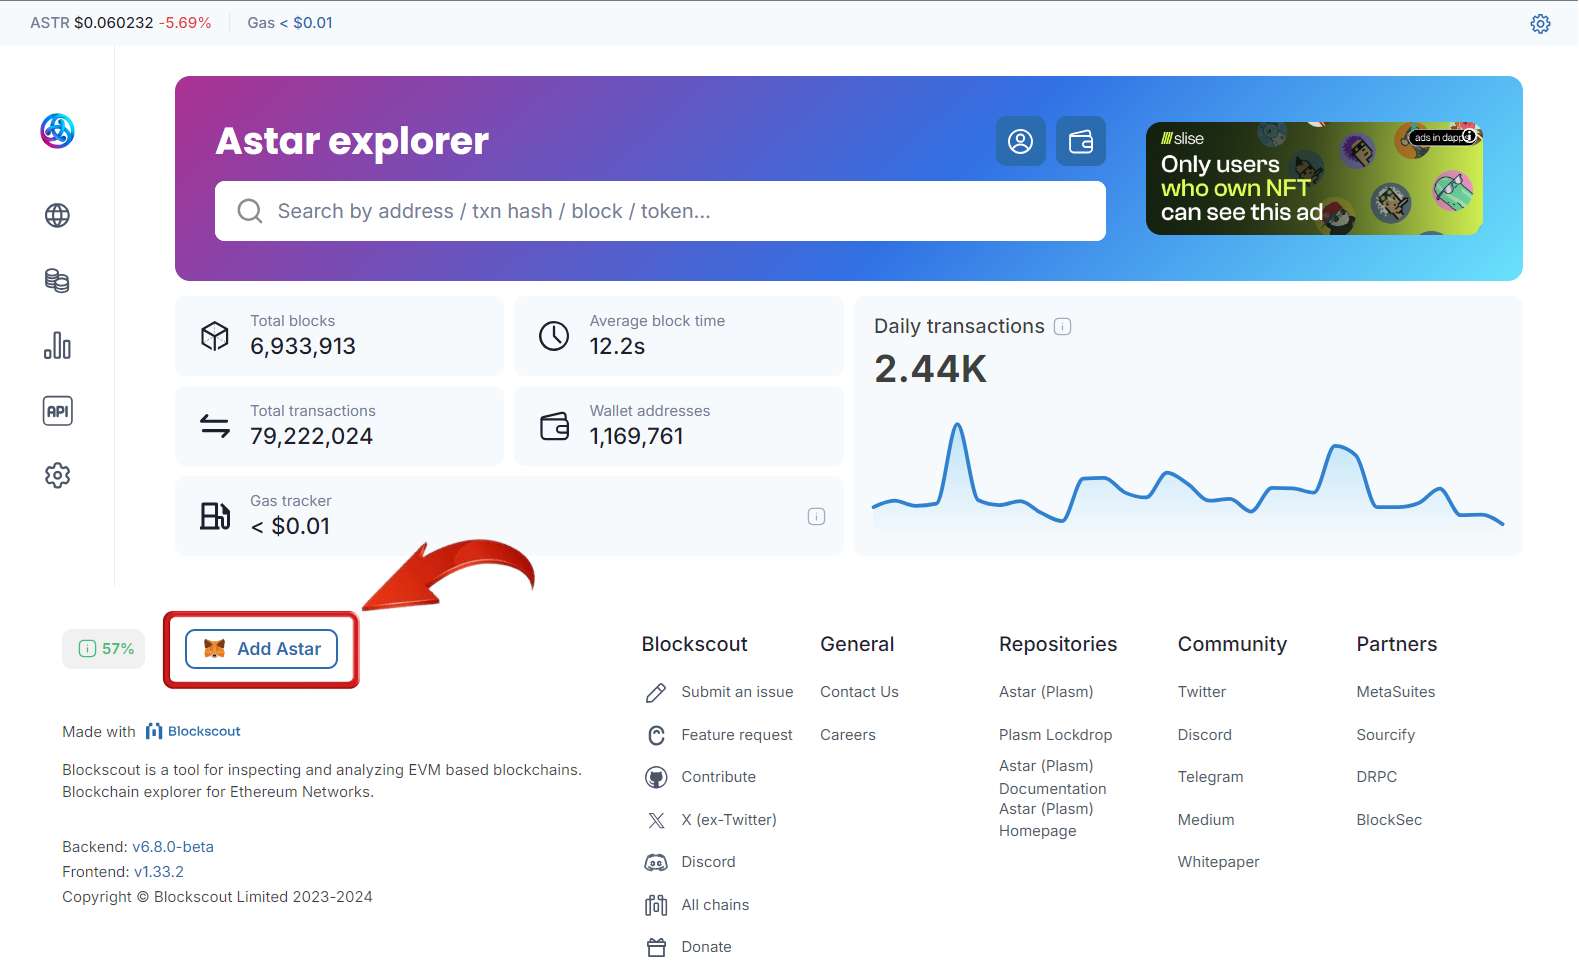Click the wallet connect icon button
Image resolution: width=1579 pixels, height=979 pixels.
pyautogui.click(x=1081, y=141)
